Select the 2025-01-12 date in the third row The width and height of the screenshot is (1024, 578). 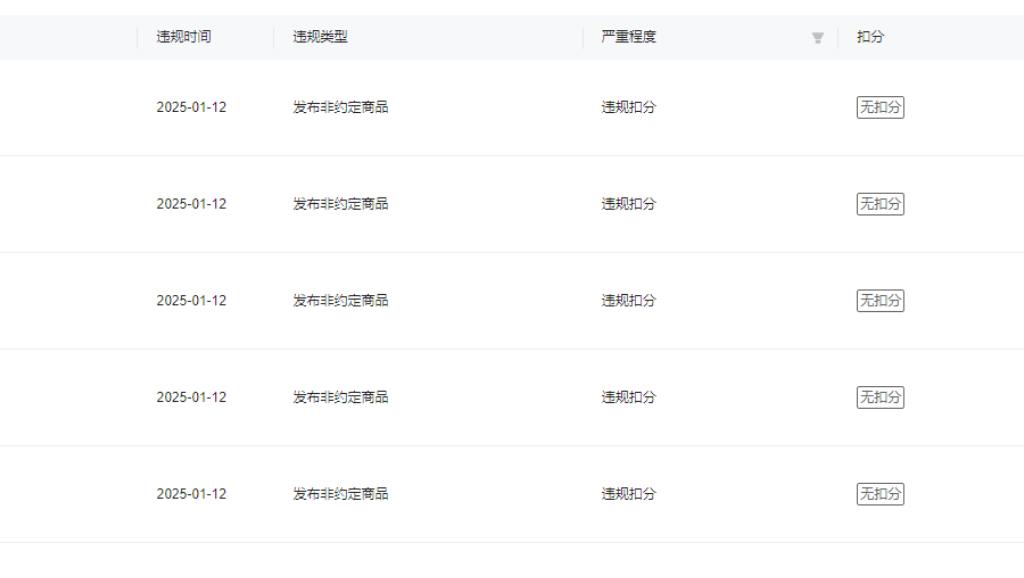click(x=191, y=301)
